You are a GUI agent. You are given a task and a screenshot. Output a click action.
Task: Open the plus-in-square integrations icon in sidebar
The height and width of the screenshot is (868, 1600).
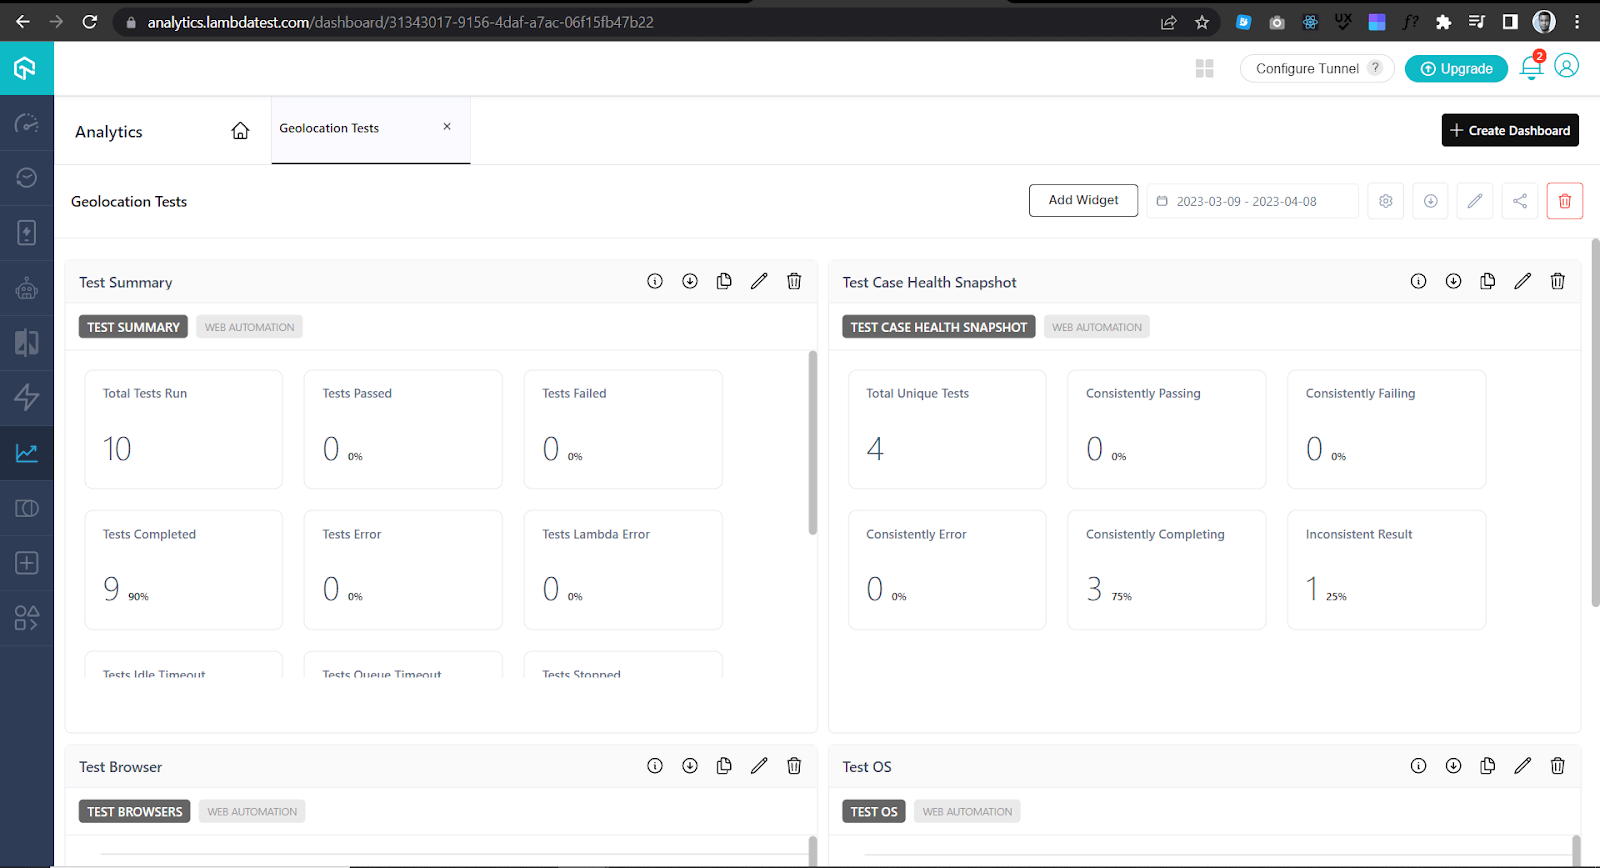pos(27,562)
